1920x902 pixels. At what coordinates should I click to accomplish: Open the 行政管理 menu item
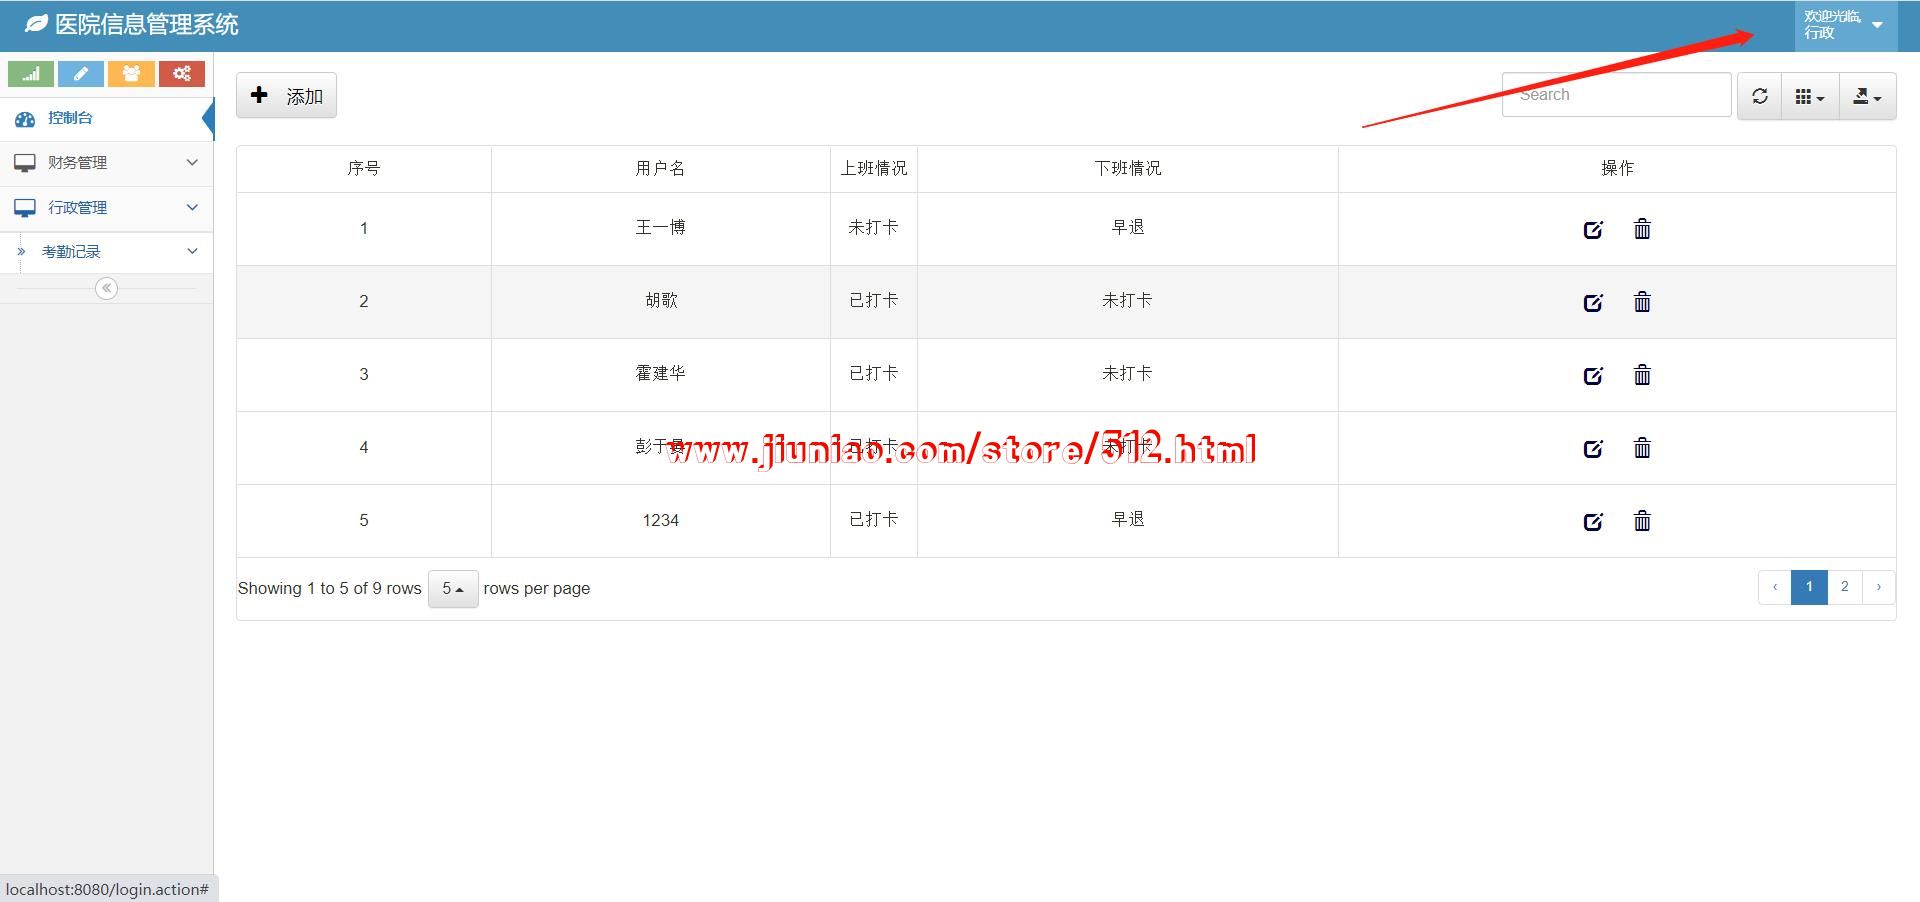(x=106, y=208)
